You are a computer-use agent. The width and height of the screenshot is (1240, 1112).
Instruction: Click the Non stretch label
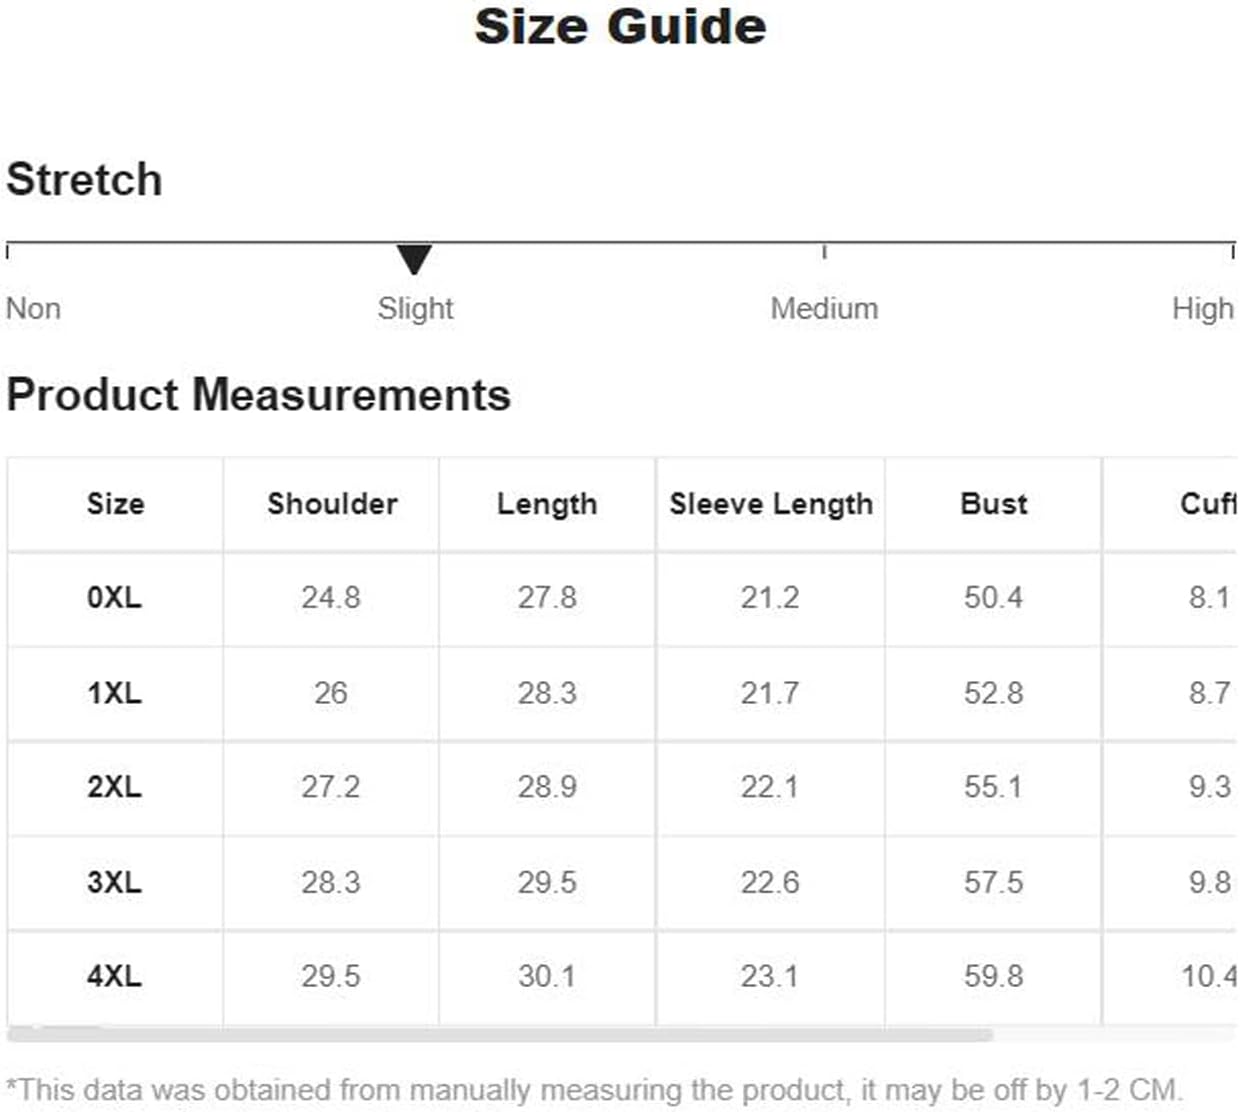[33, 308]
